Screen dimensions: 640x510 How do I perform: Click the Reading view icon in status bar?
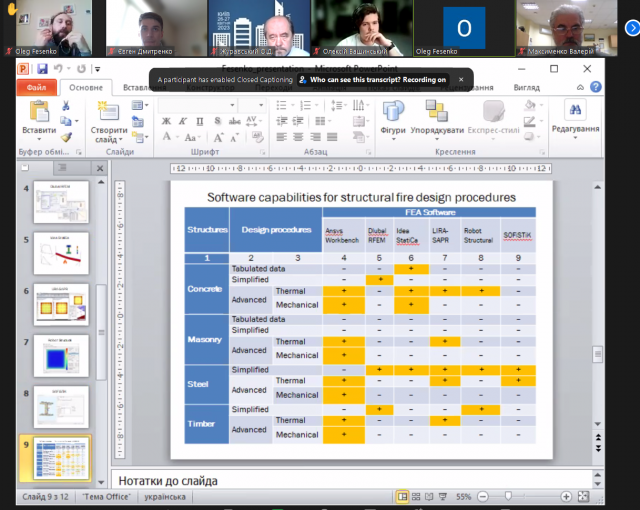(x=429, y=497)
